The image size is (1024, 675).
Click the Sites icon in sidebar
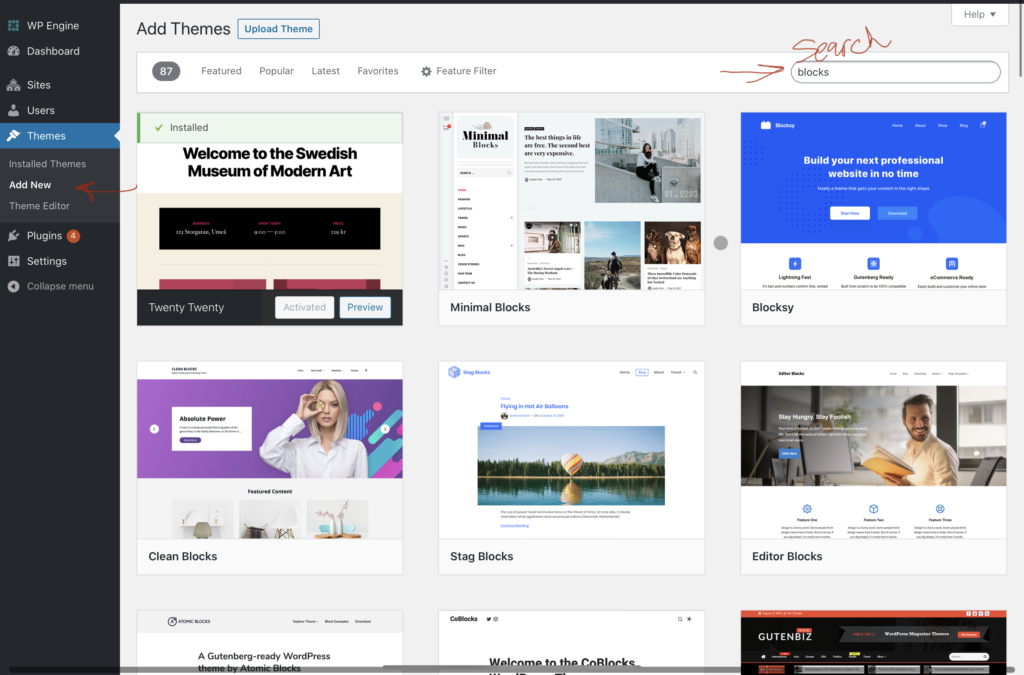13,85
